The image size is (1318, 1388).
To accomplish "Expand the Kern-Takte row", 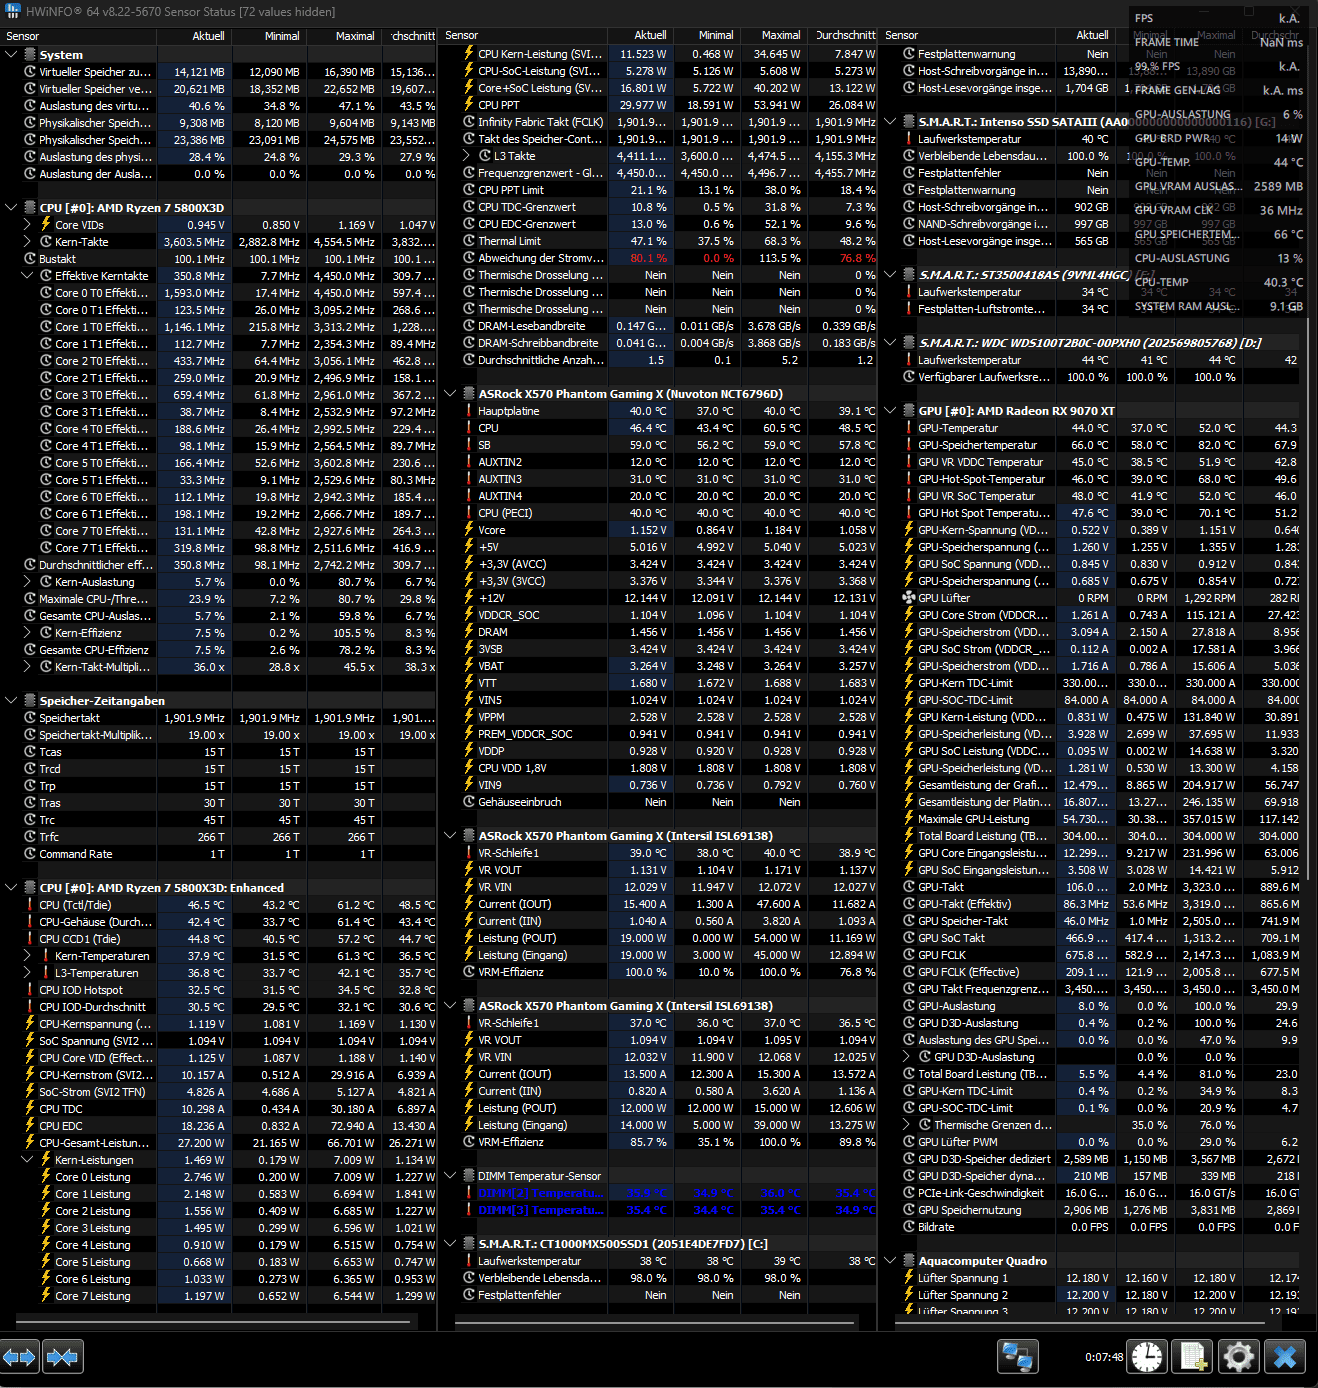I will (27, 242).
